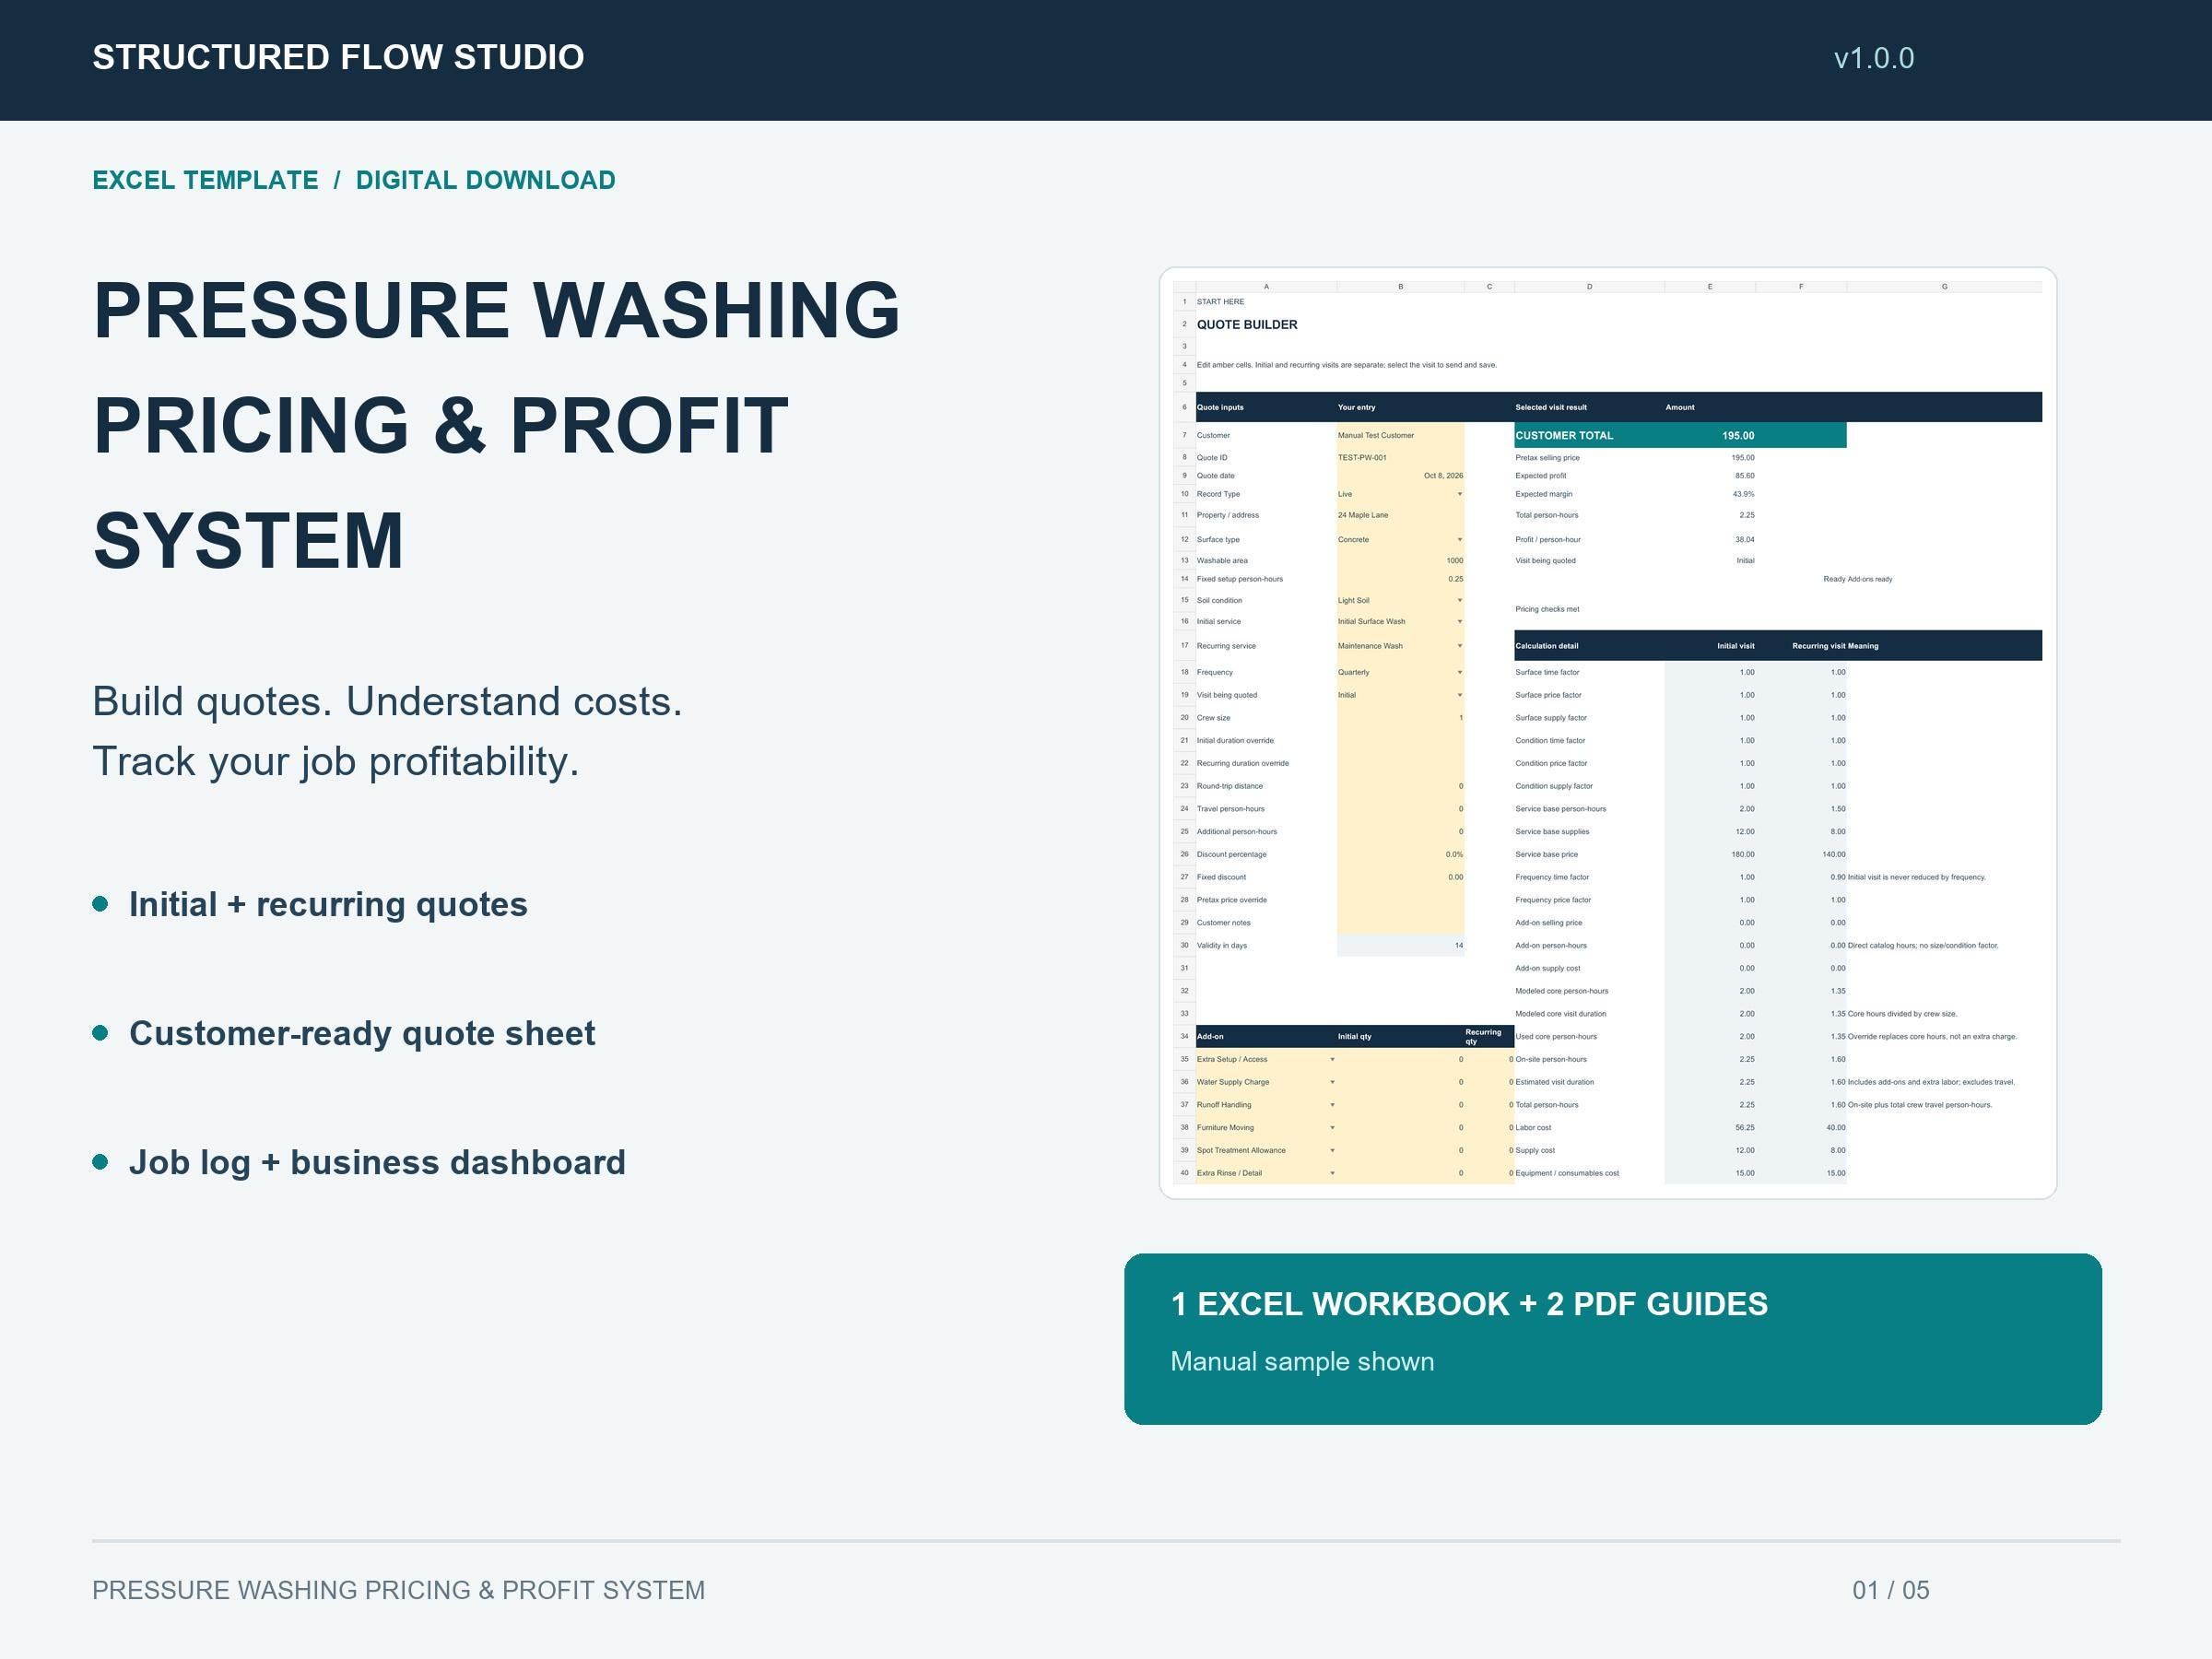Screen dimensions: 2212x1659
Task: Click the Oct 8, 2026 date cell
Action: [1400, 476]
